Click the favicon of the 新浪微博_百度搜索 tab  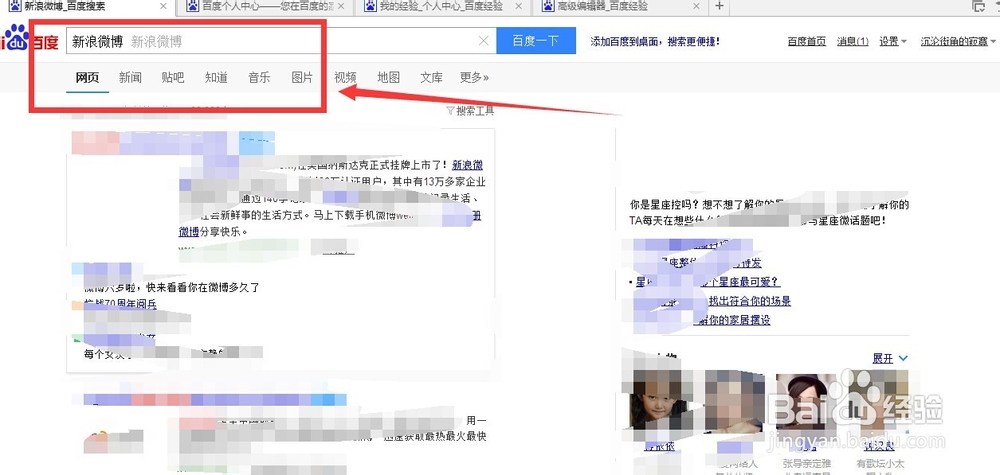tap(14, 6)
